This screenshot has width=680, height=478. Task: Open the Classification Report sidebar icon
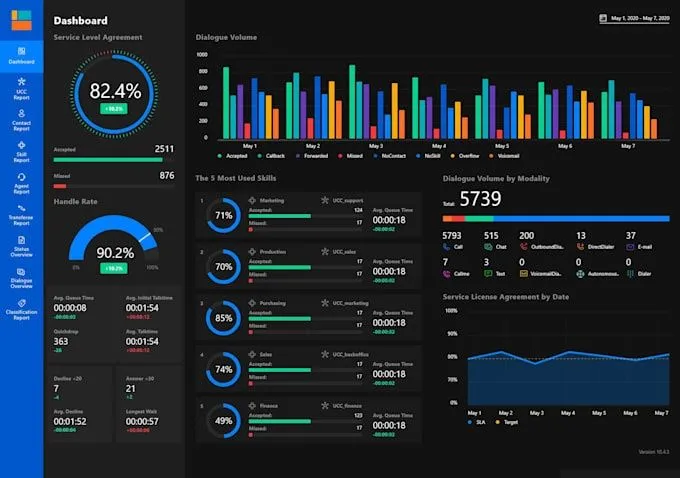point(21,309)
